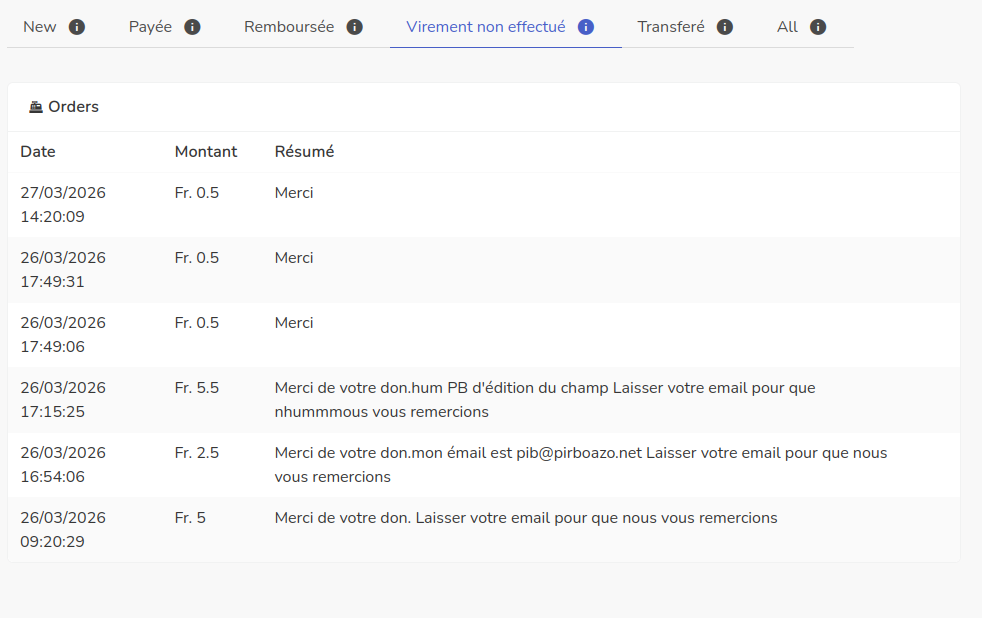
Task: Click the Résumé column header
Action: click(x=304, y=152)
